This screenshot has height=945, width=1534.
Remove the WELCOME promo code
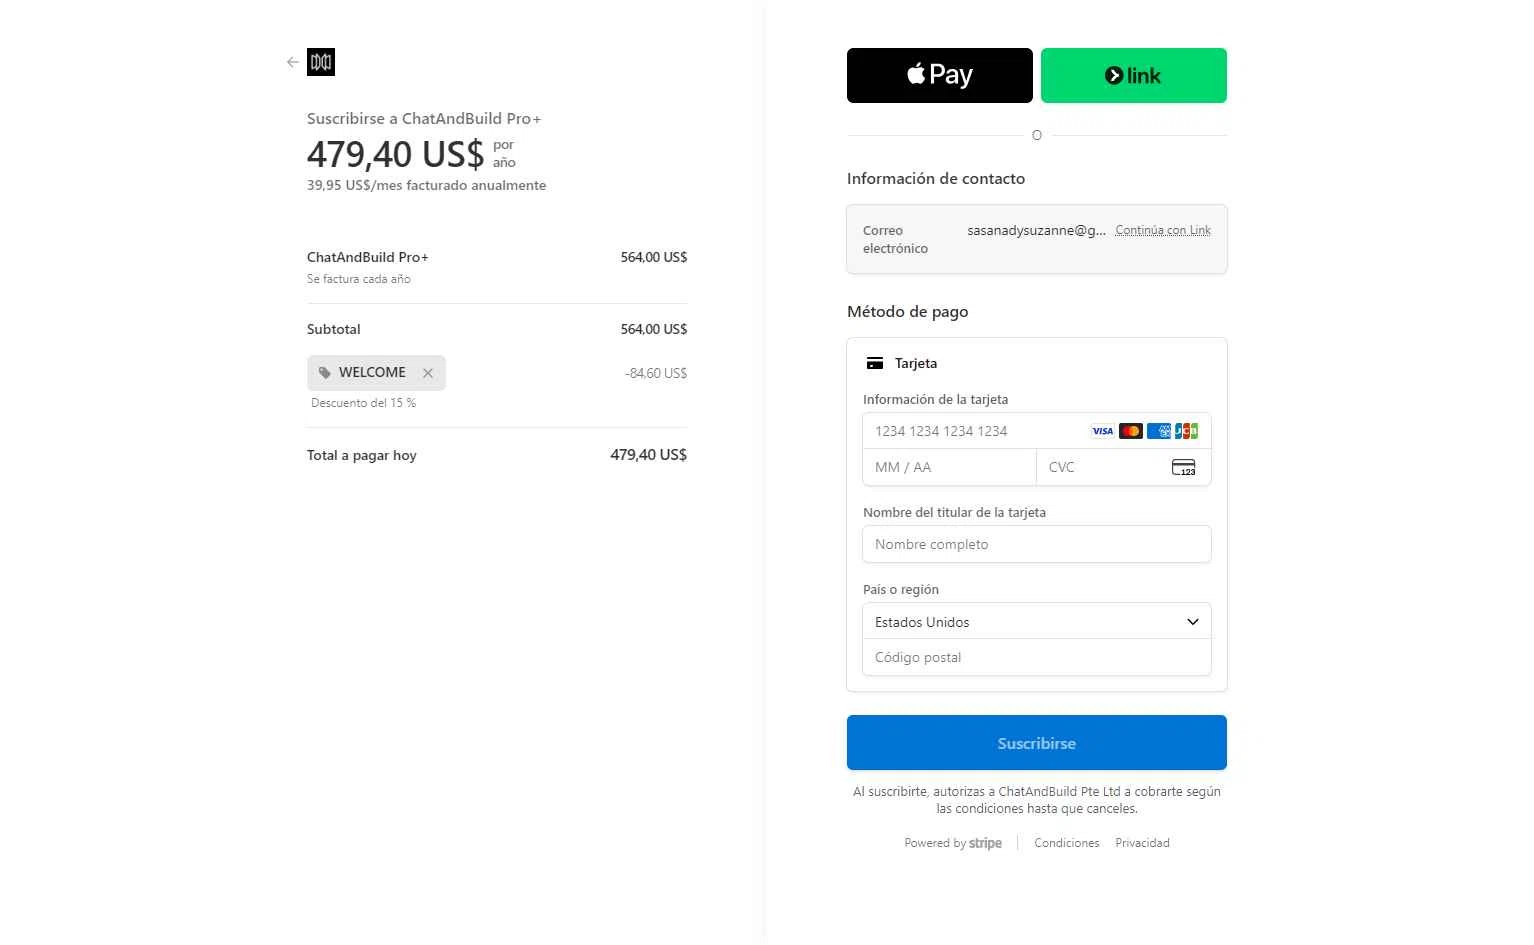point(428,373)
